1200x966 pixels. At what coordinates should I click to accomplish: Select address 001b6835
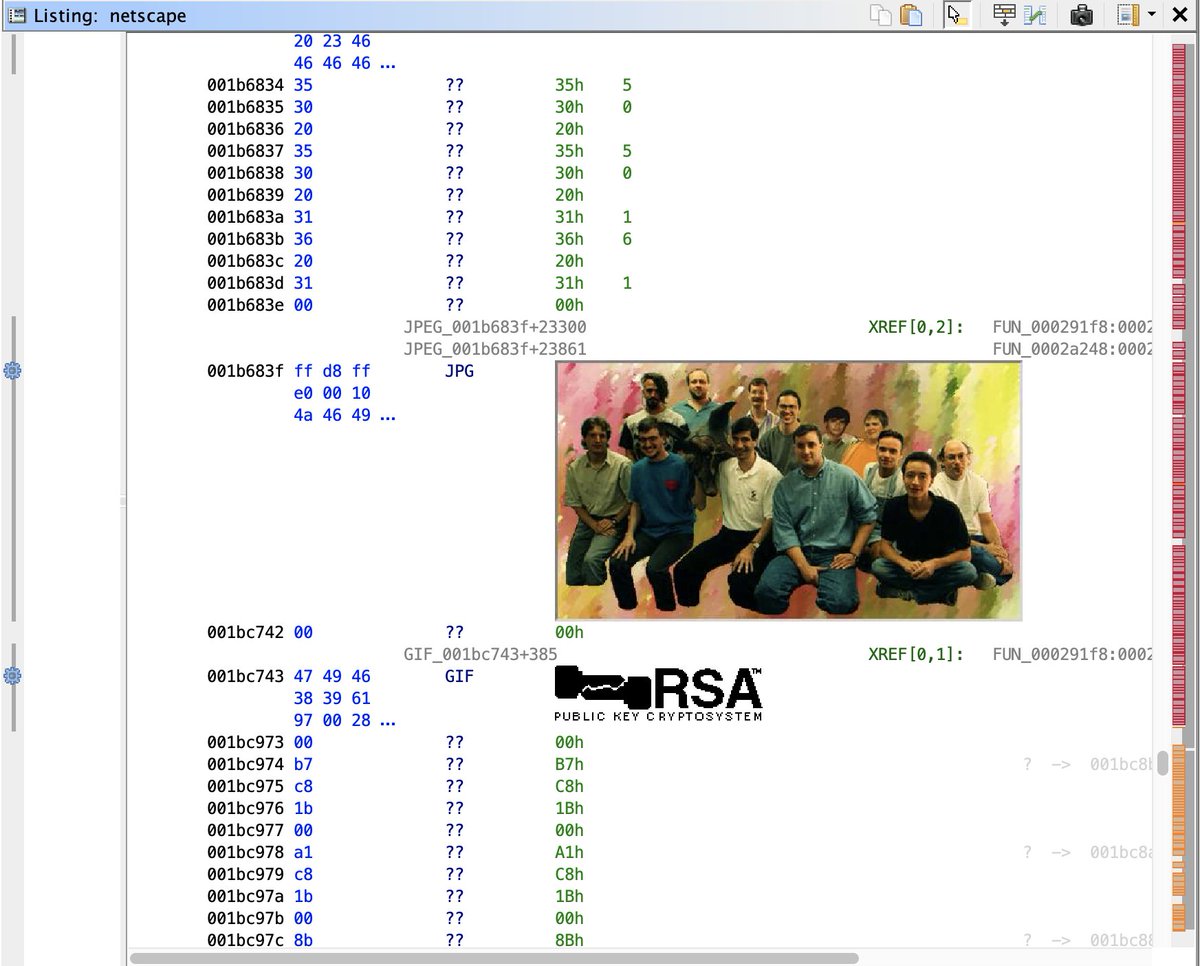pos(246,108)
